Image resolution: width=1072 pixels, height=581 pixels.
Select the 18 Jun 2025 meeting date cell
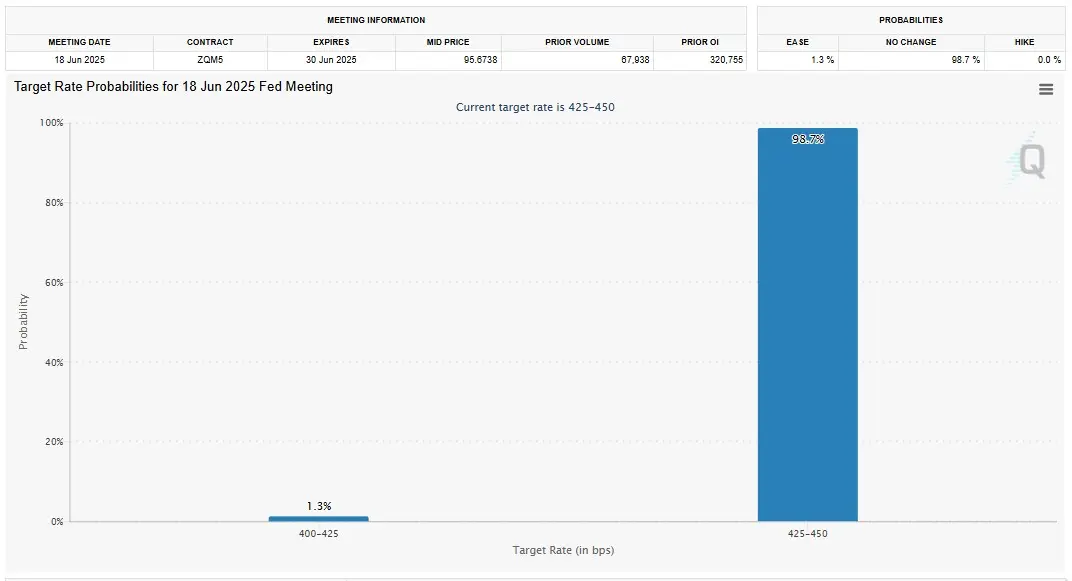(79, 60)
